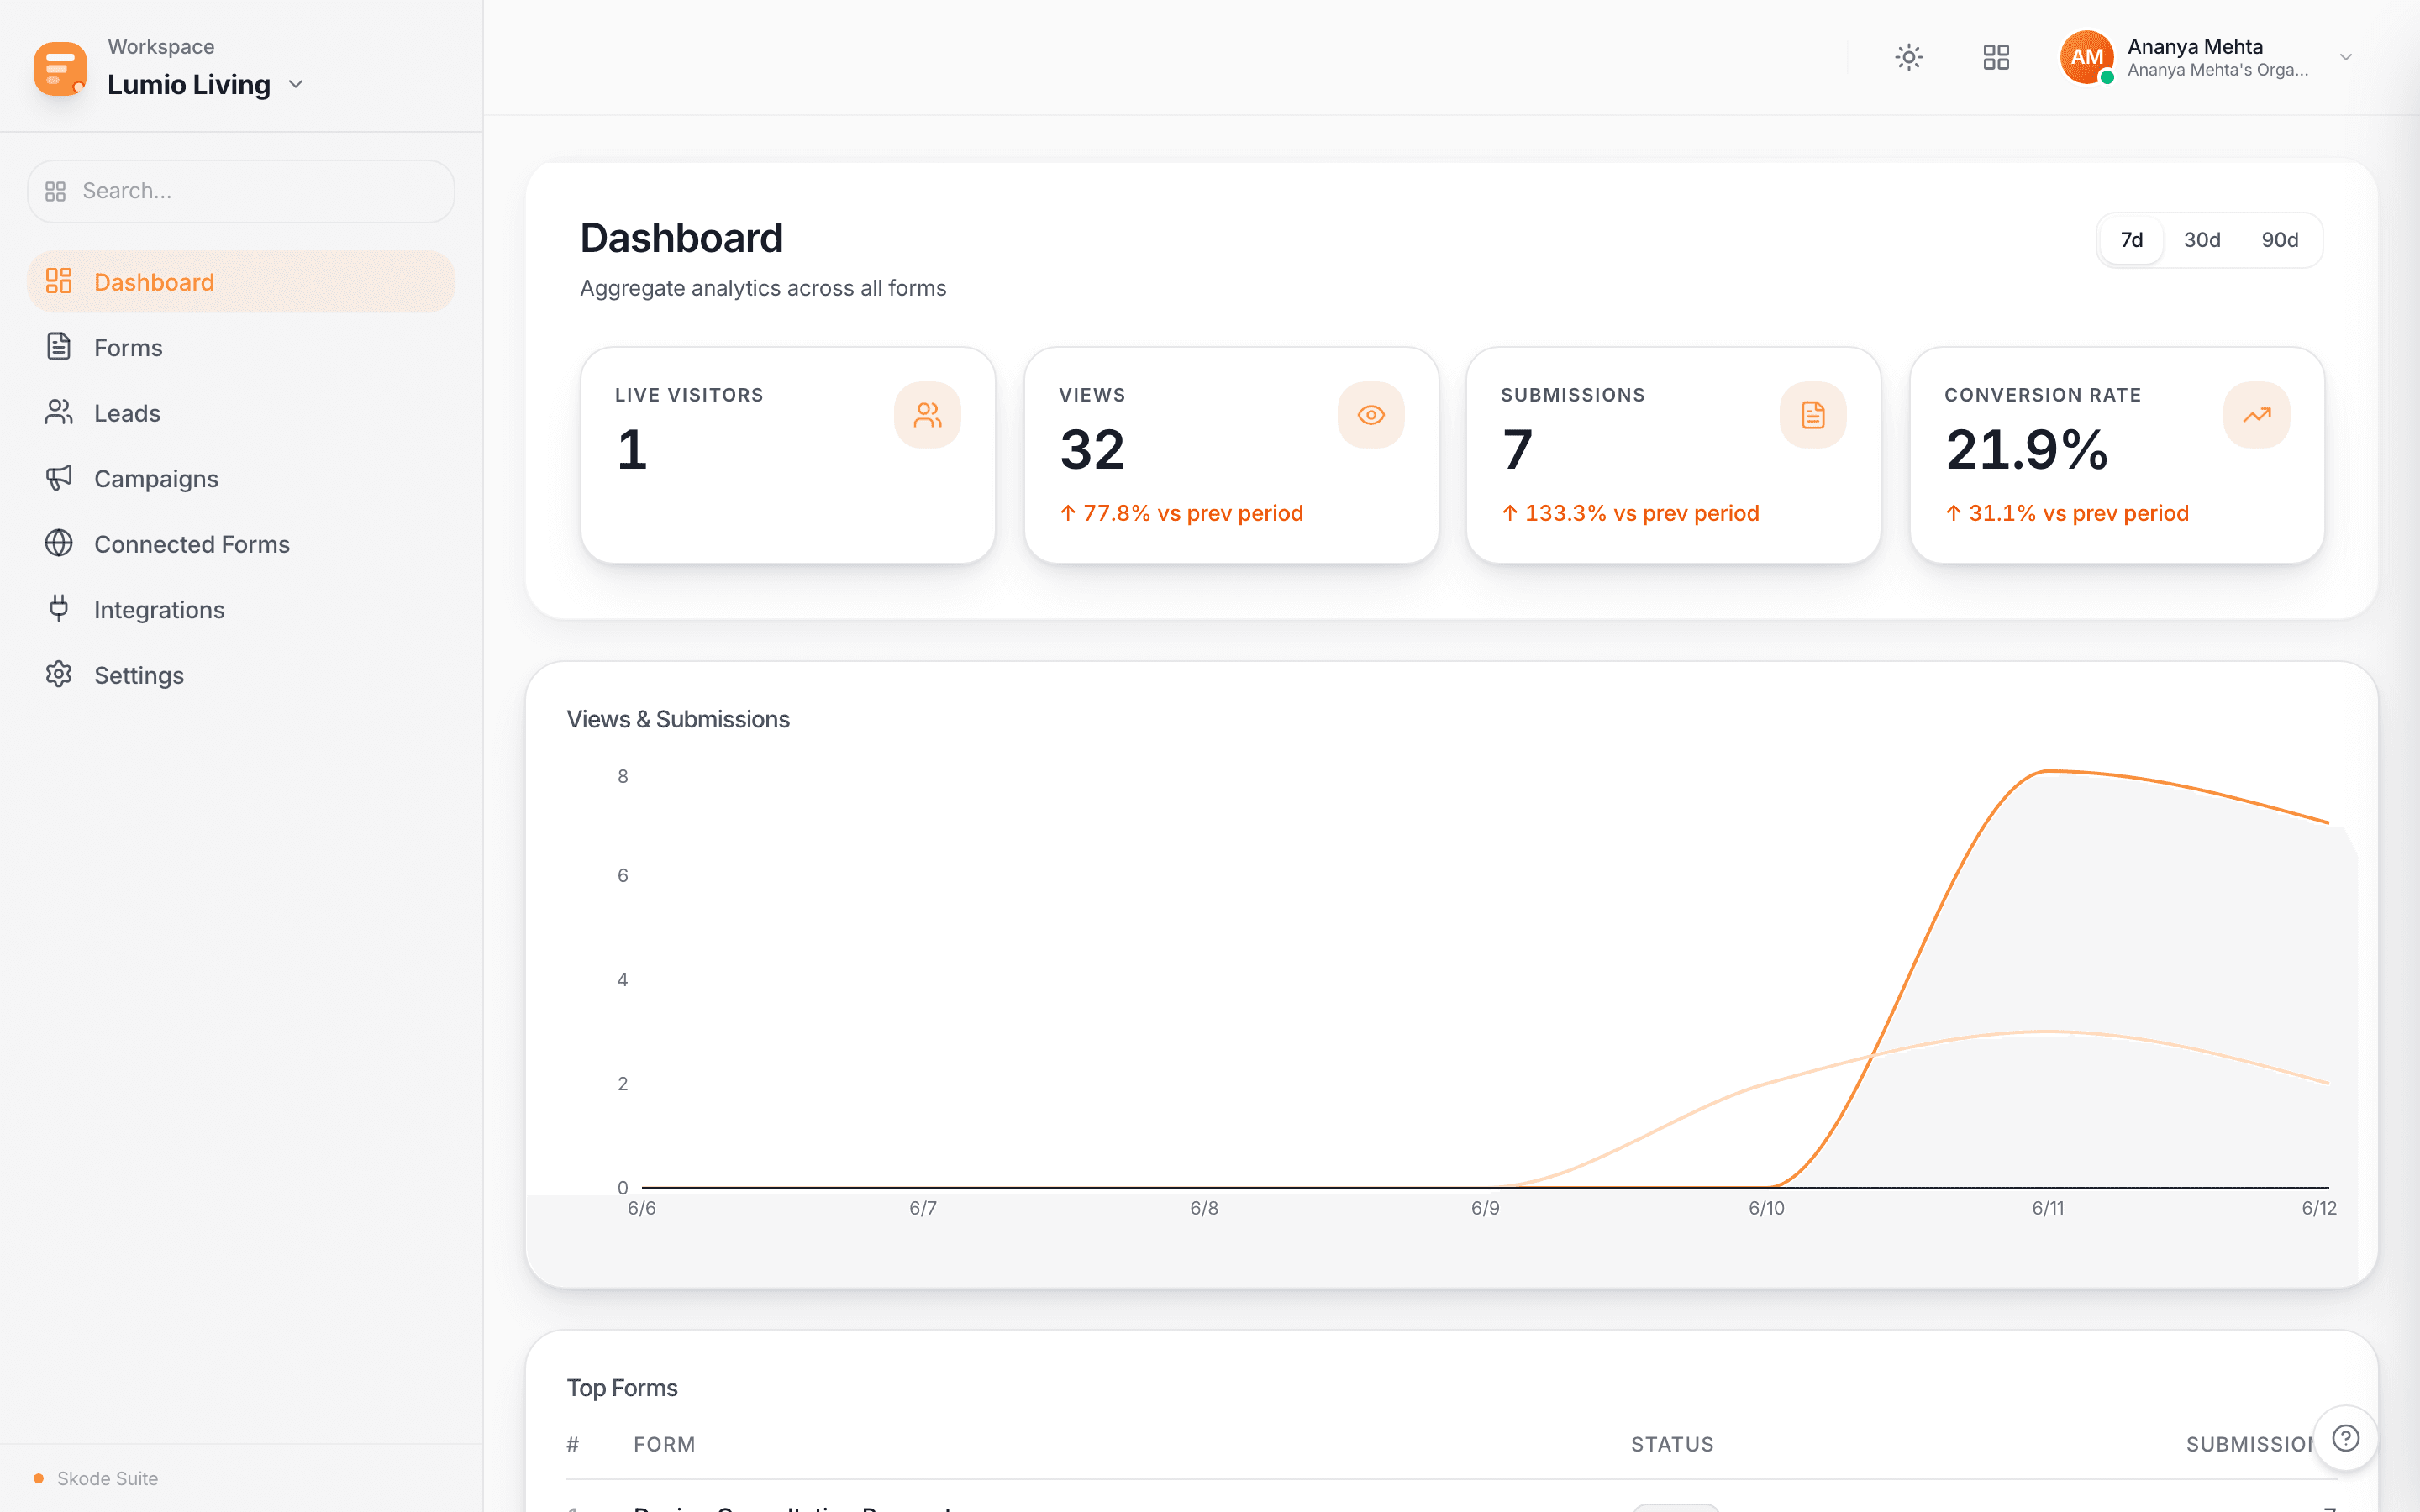This screenshot has height=1512, width=2420.
Task: Open Dashboard in the sidebar
Action: [241, 282]
